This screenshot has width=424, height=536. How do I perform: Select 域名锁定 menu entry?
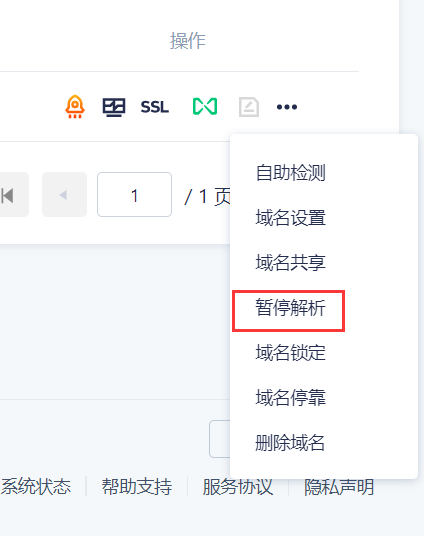[x=291, y=353]
